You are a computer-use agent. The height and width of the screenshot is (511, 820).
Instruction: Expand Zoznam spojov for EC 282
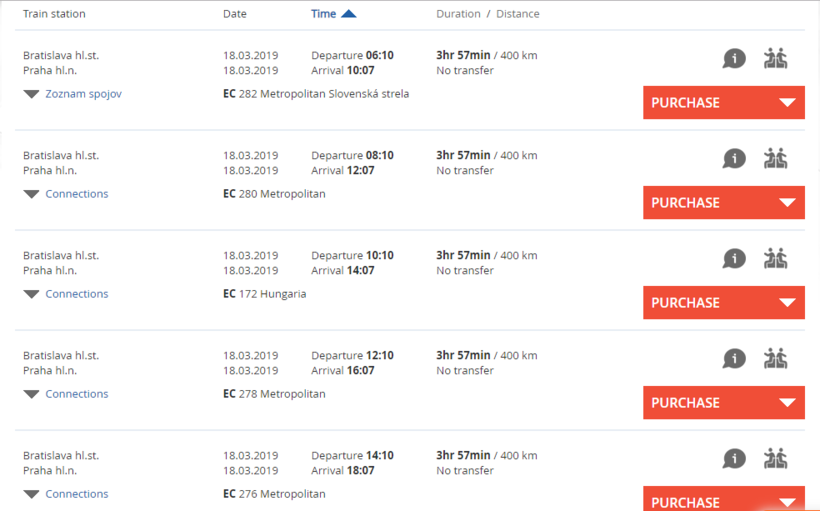pyautogui.click(x=83, y=94)
